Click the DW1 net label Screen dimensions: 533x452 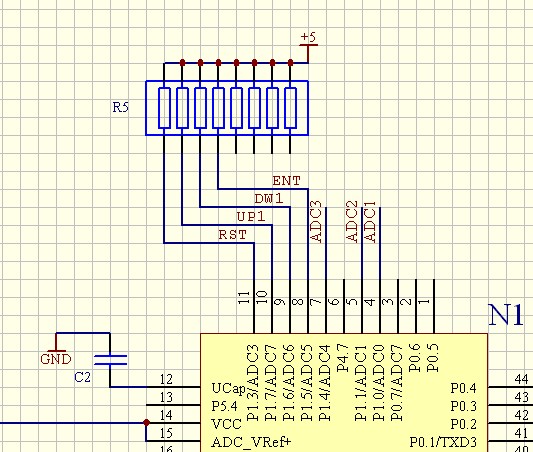pos(269,199)
